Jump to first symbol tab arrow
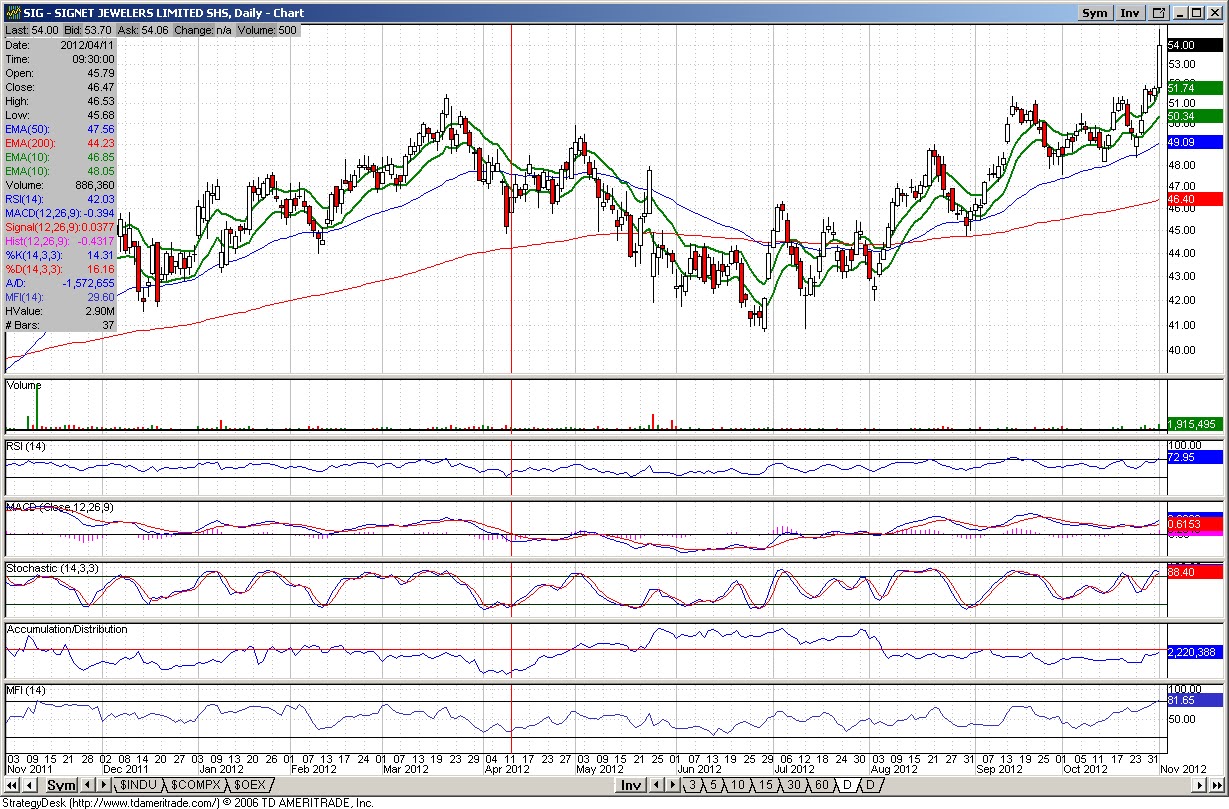 pyautogui.click(x=13, y=785)
